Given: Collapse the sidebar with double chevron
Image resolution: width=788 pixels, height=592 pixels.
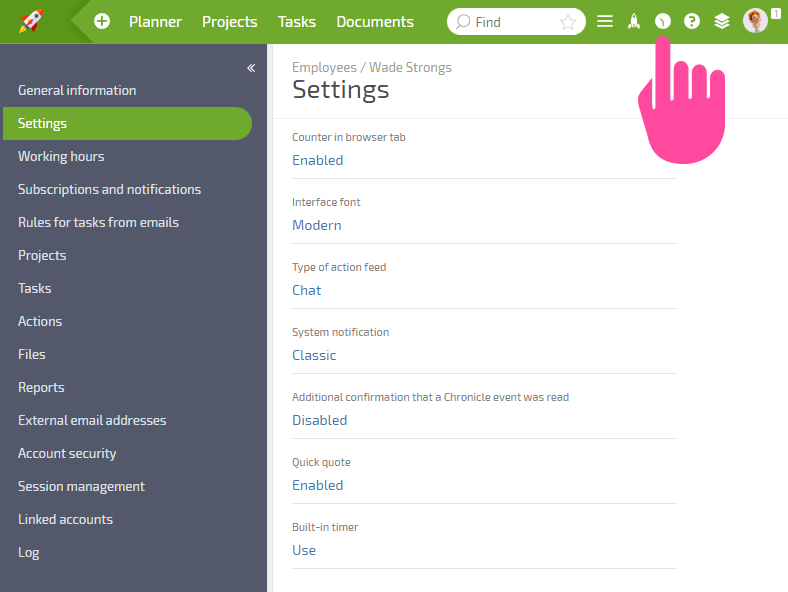Looking at the screenshot, I should coord(251,68).
